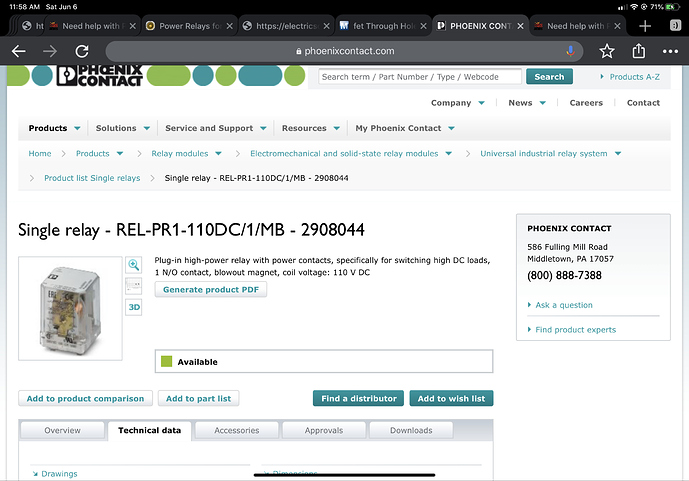Screen dimensions: 689x481
Task: Tap the browser share icon
Action: [x=638, y=51]
